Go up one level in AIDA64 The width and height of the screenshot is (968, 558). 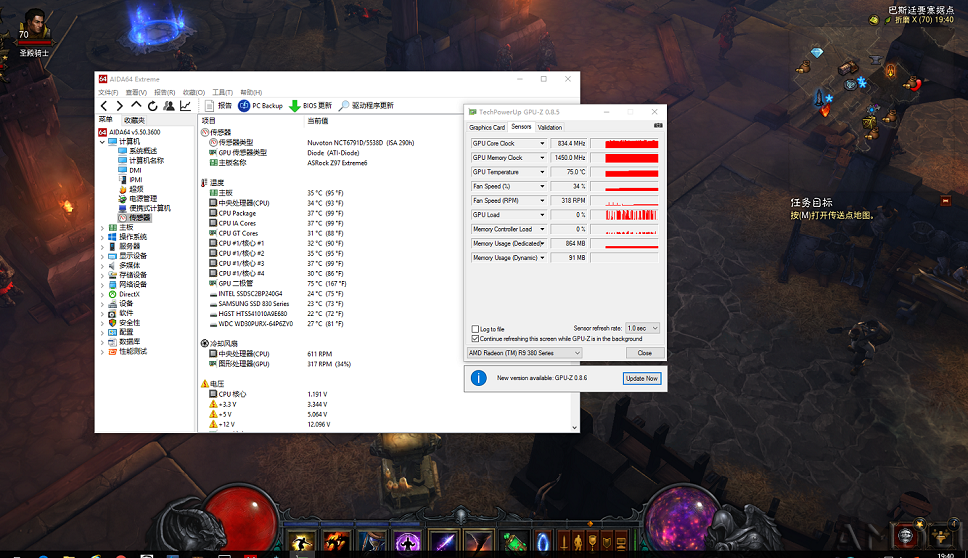(x=136, y=106)
